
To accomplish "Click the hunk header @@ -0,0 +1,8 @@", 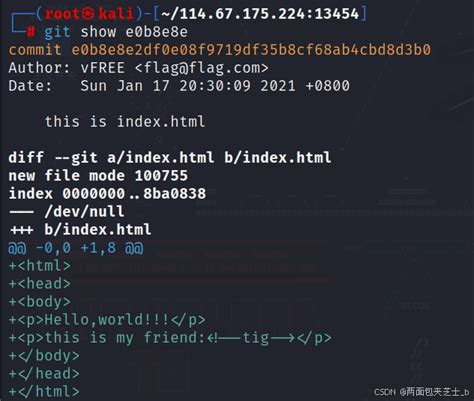I will 76,248.
